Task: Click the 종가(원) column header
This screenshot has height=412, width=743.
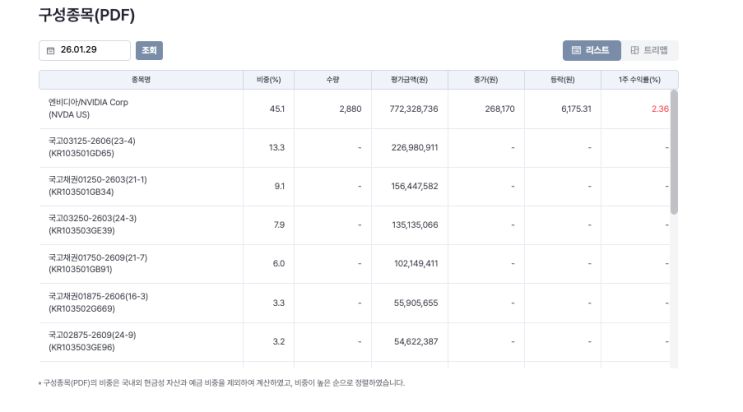Action: pos(486,80)
